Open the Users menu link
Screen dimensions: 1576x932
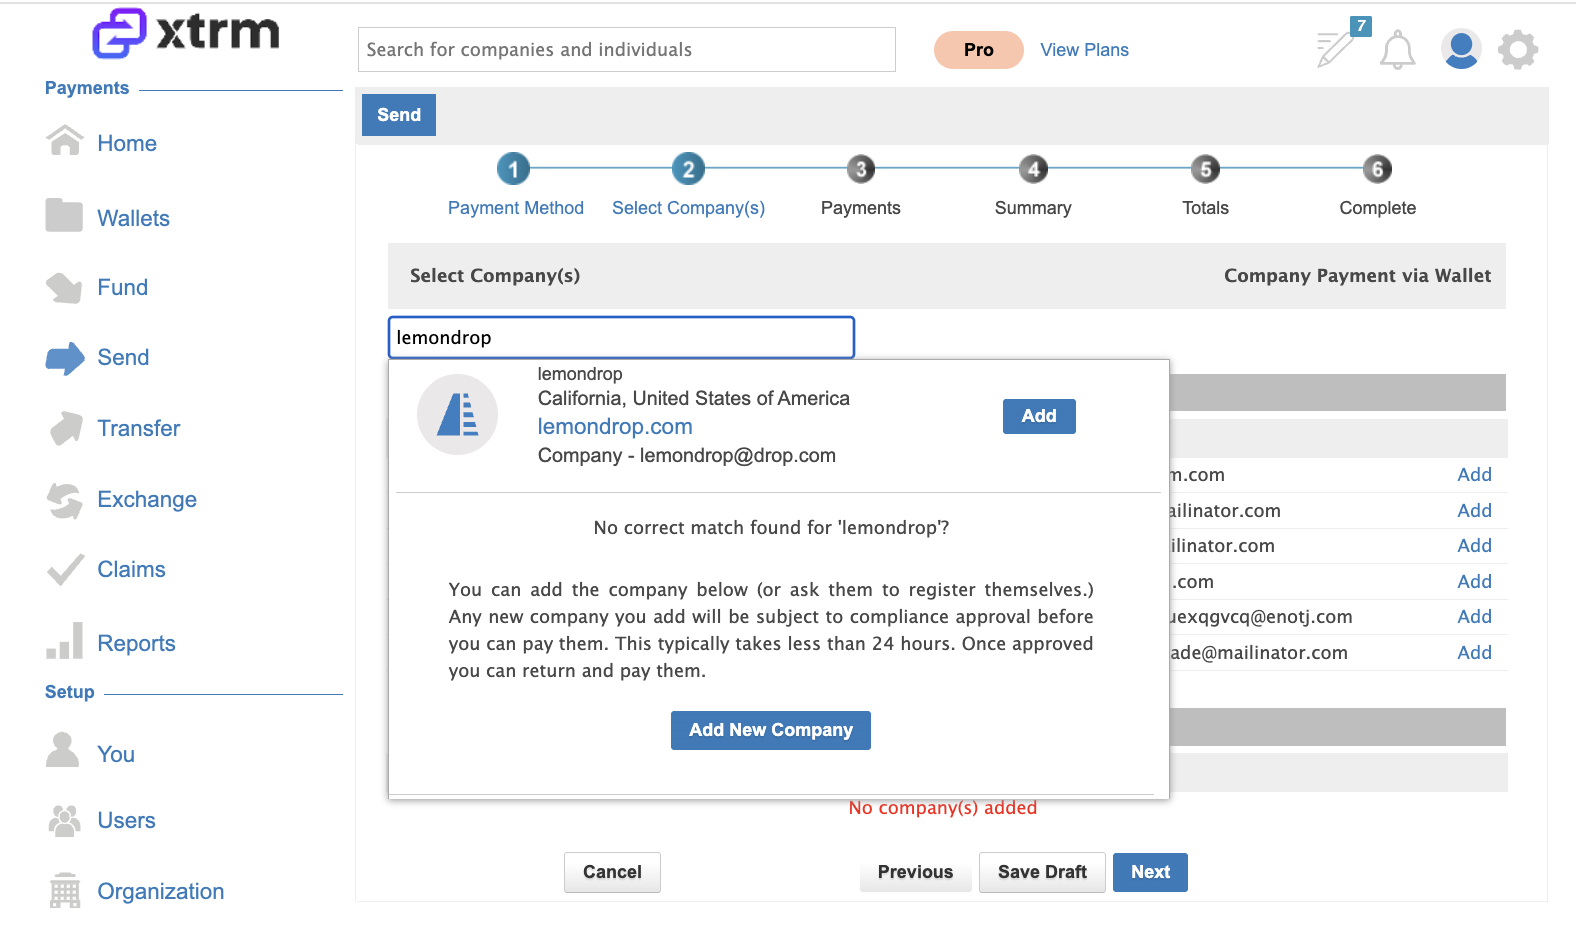point(126,820)
